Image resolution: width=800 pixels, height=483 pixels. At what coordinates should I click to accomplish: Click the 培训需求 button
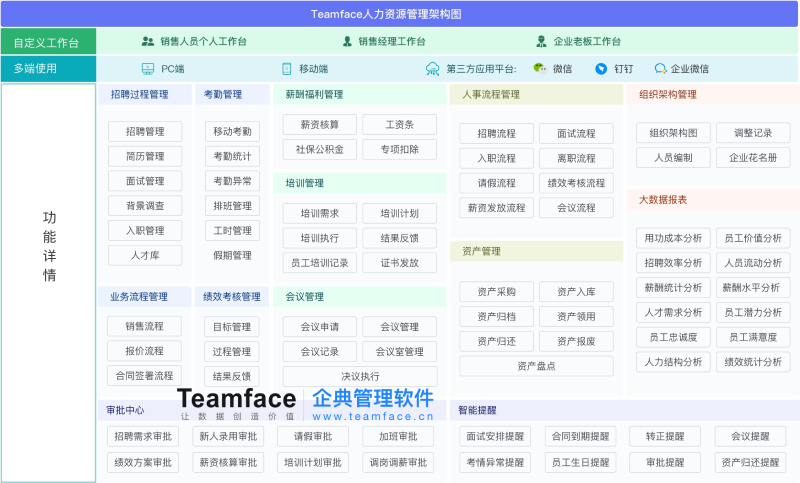click(x=319, y=213)
